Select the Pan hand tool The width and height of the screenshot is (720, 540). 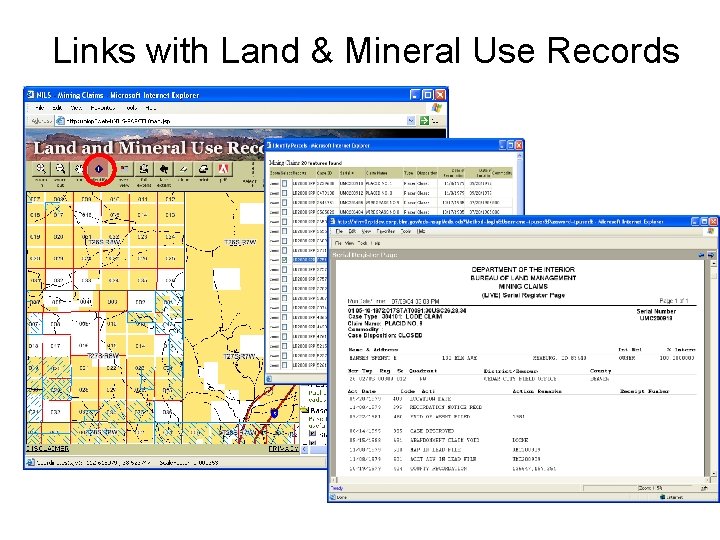79,169
